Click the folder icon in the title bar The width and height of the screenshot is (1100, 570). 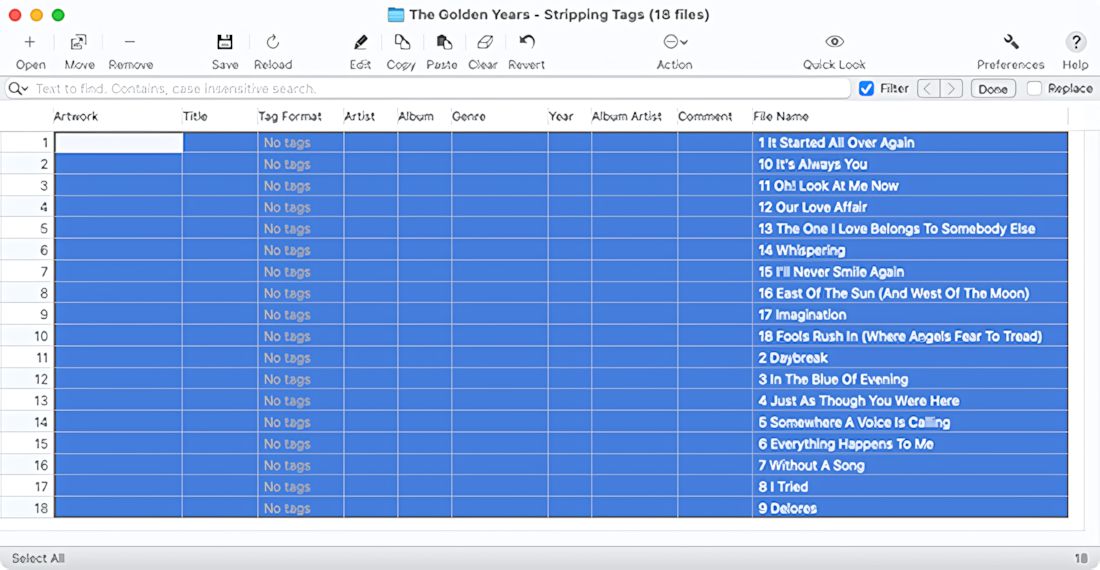(x=396, y=15)
